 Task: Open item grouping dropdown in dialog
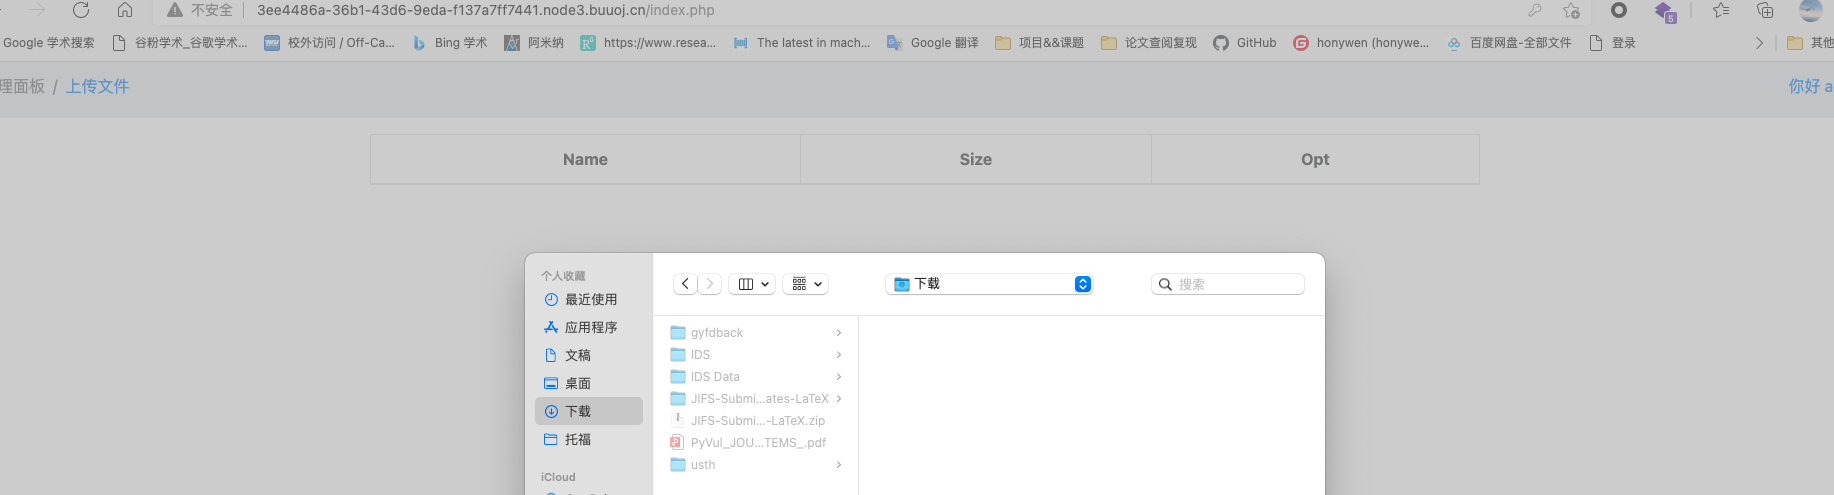pos(806,284)
